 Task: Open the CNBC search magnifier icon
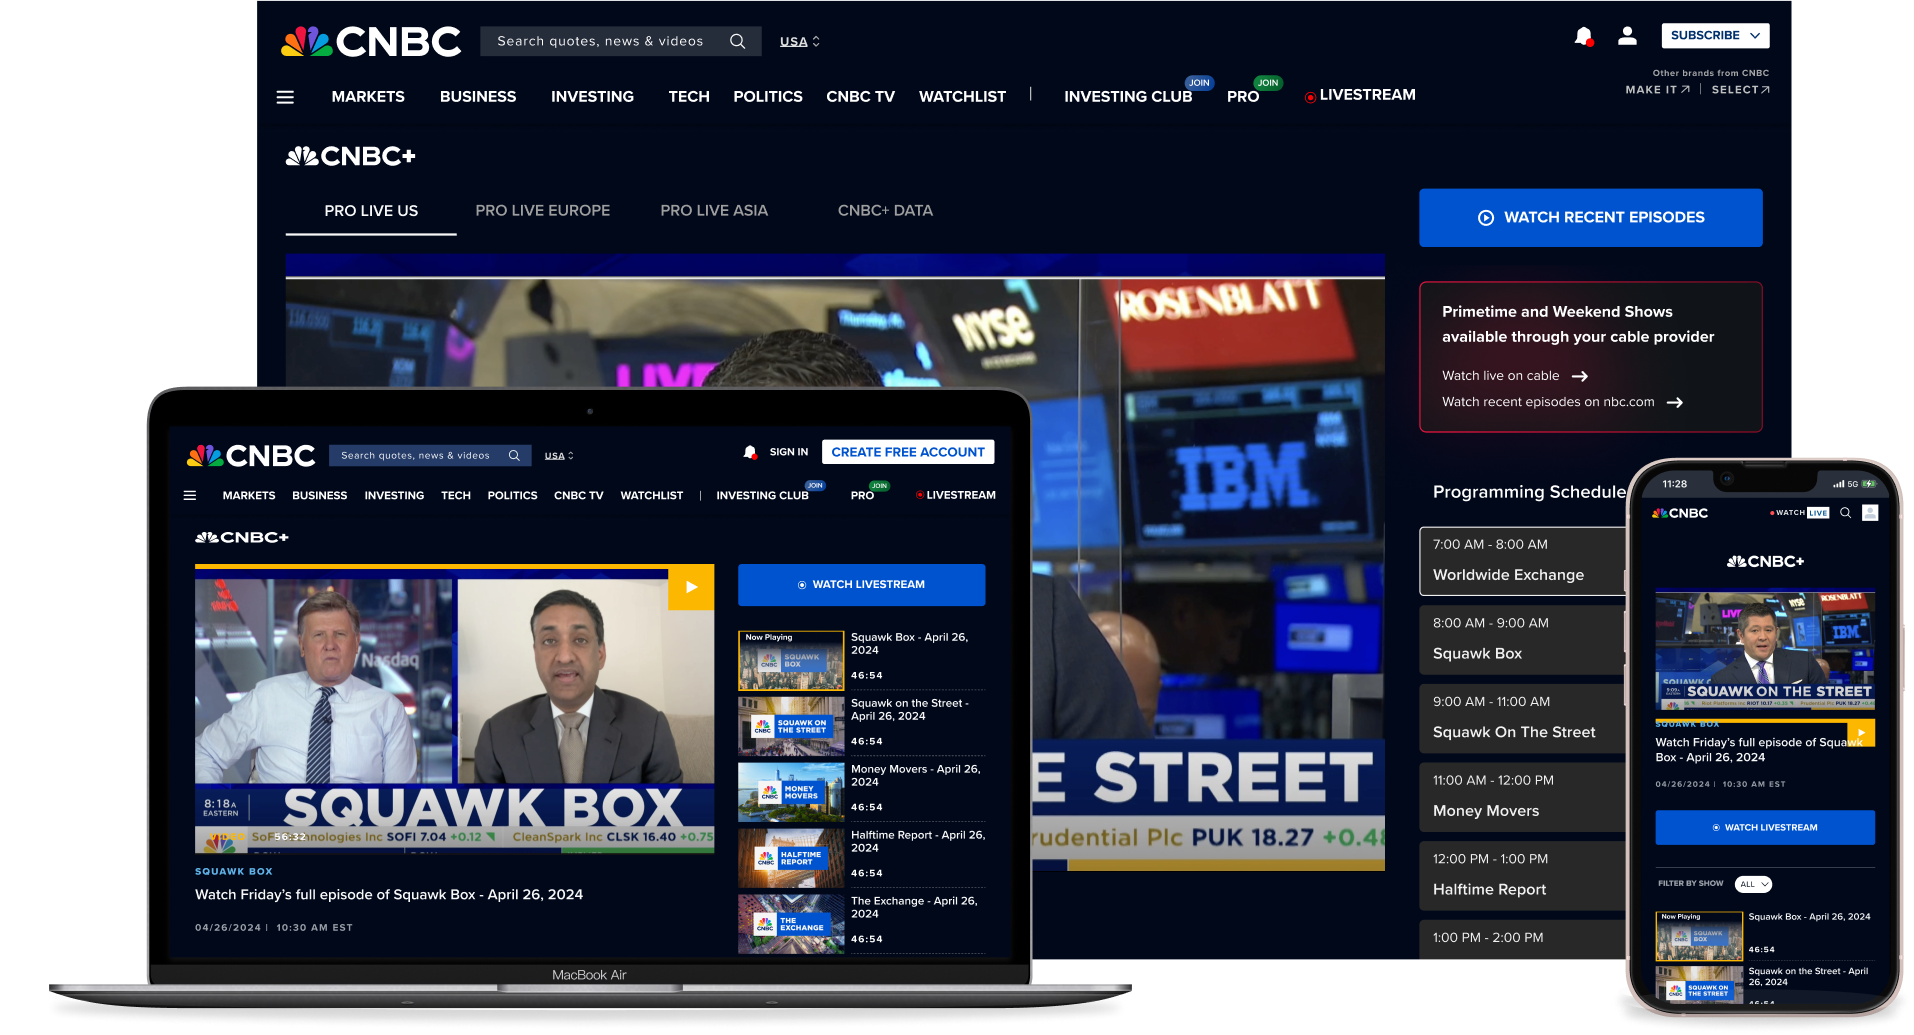coord(737,41)
